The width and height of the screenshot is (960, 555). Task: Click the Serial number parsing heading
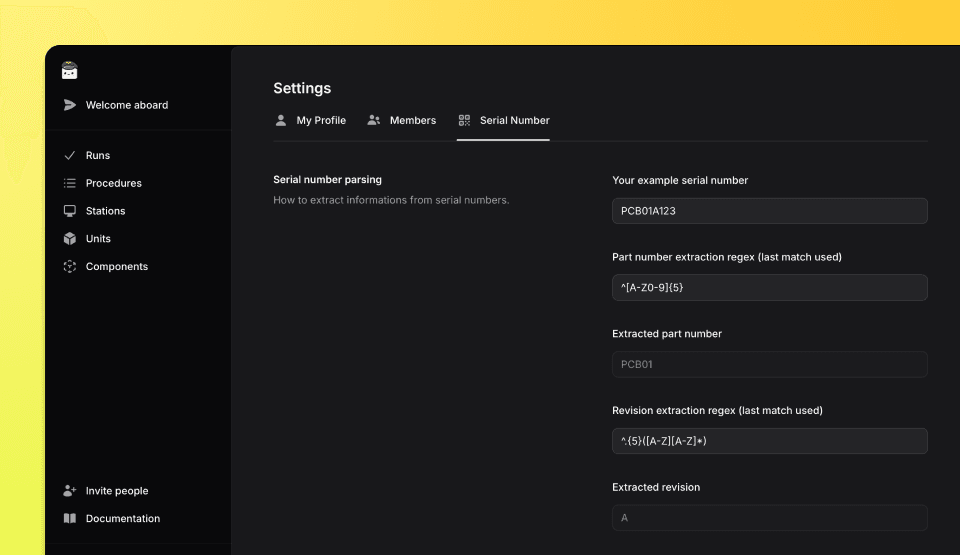point(328,179)
